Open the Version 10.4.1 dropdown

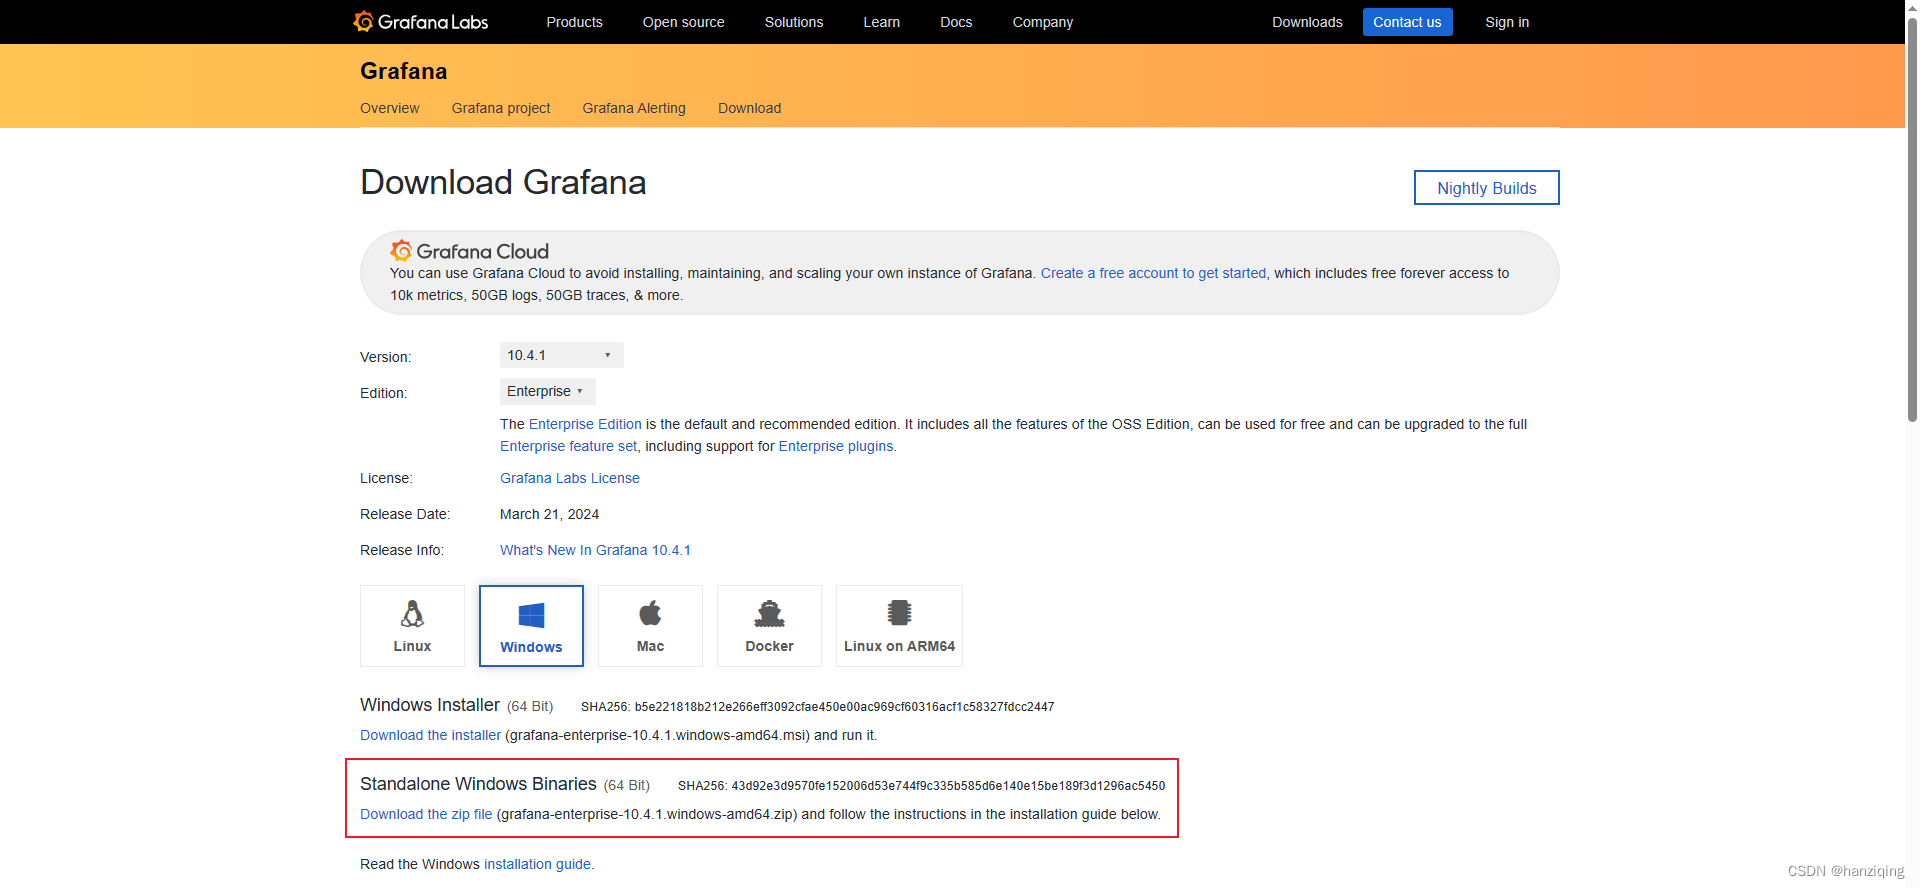coord(561,355)
